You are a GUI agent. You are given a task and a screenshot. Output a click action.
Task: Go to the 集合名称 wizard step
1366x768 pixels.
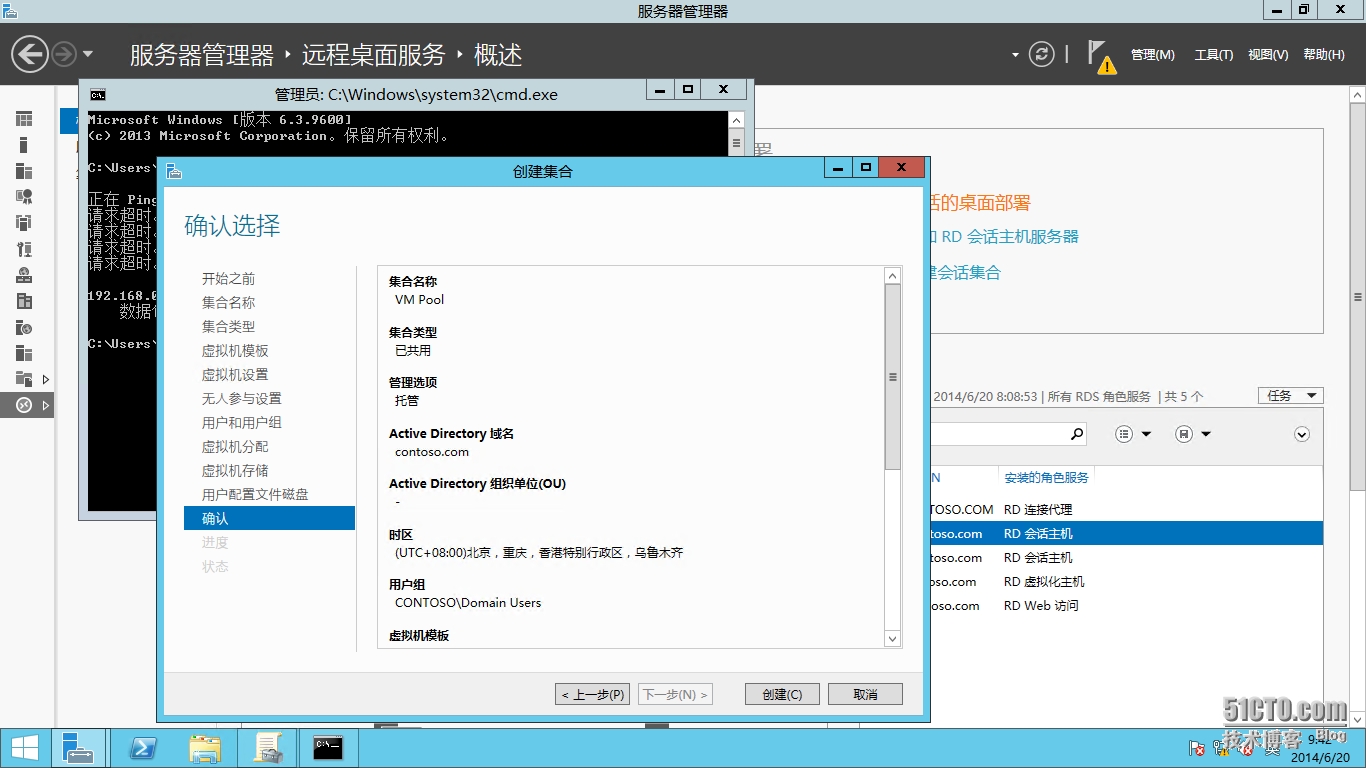[x=228, y=303]
